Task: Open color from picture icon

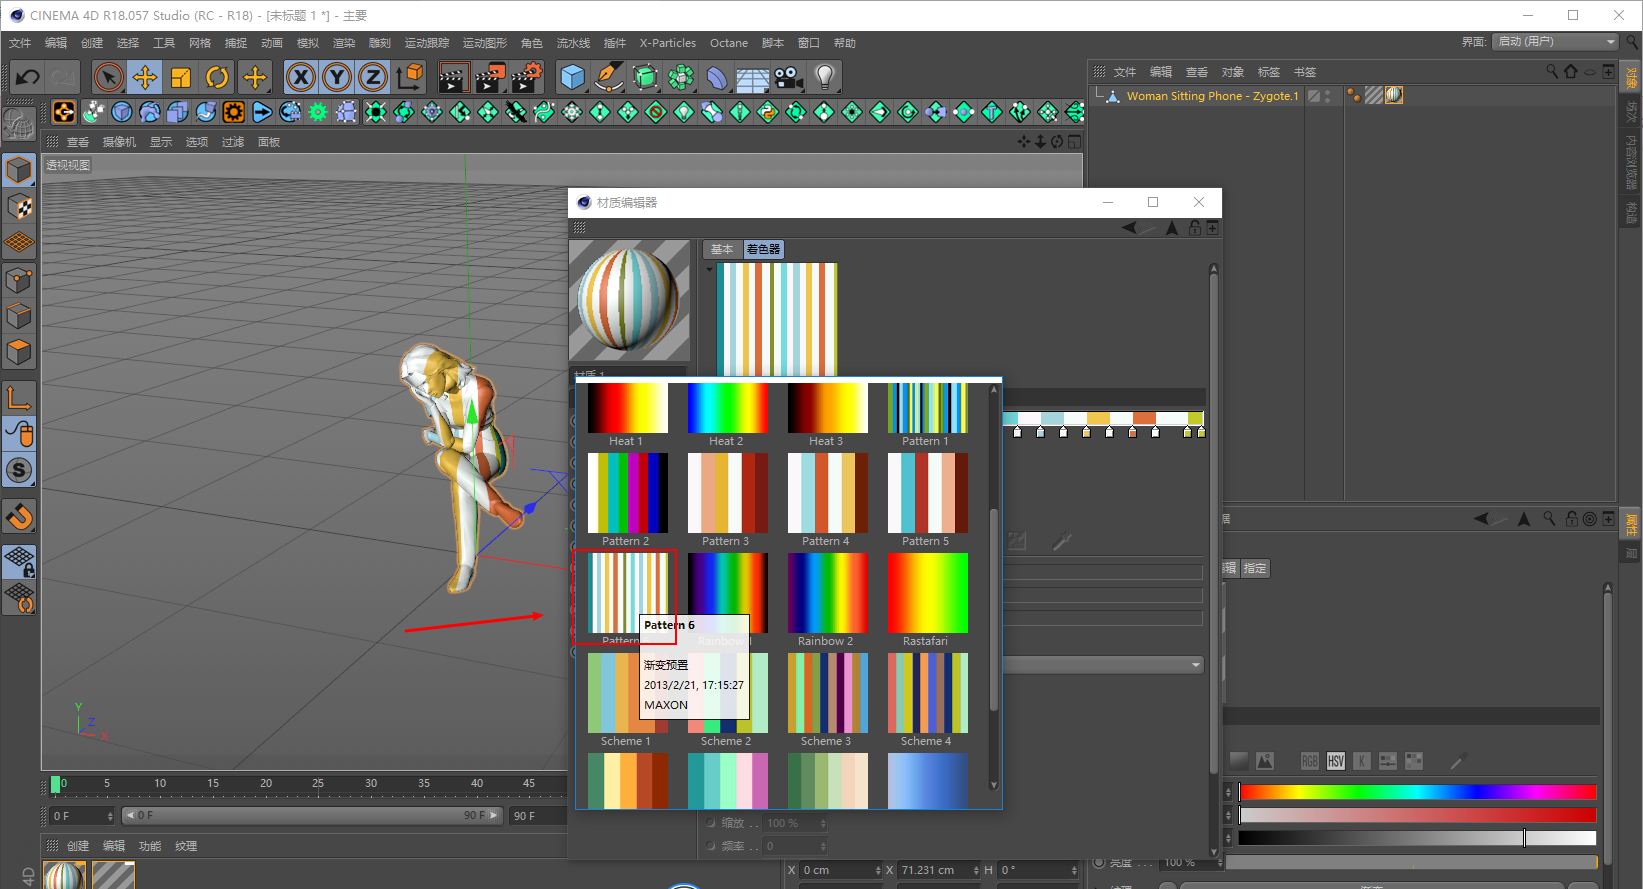Action: point(1265,761)
